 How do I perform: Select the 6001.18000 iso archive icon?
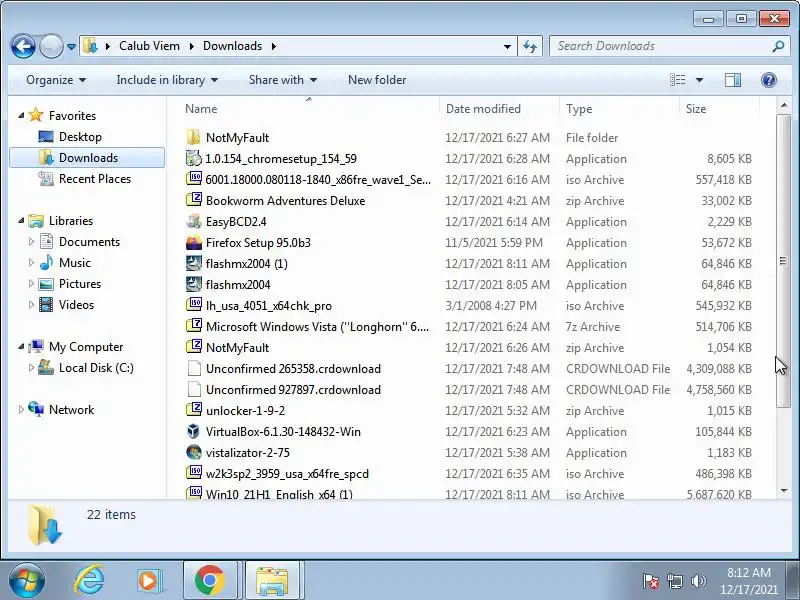coord(193,179)
